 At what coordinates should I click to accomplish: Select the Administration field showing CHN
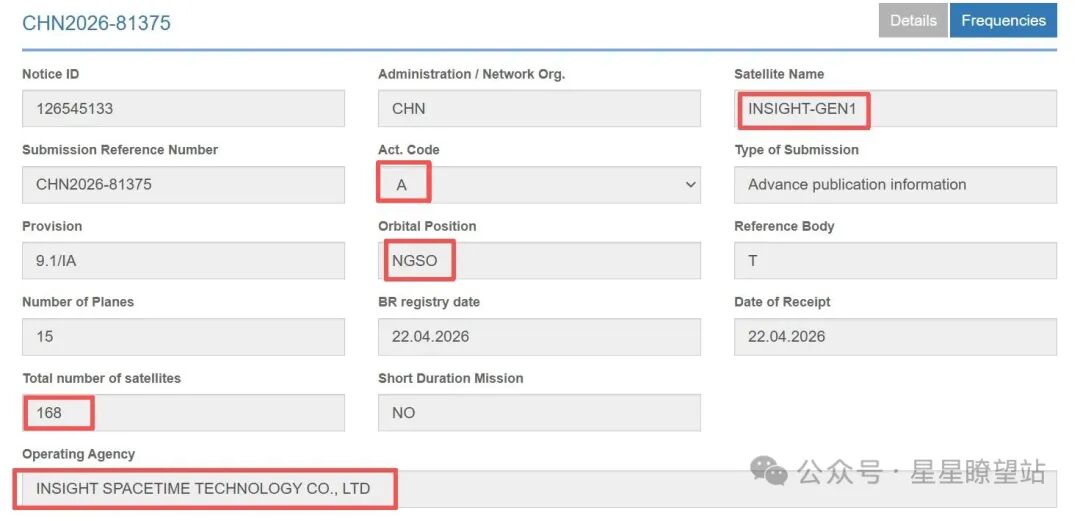pyautogui.click(x=539, y=109)
